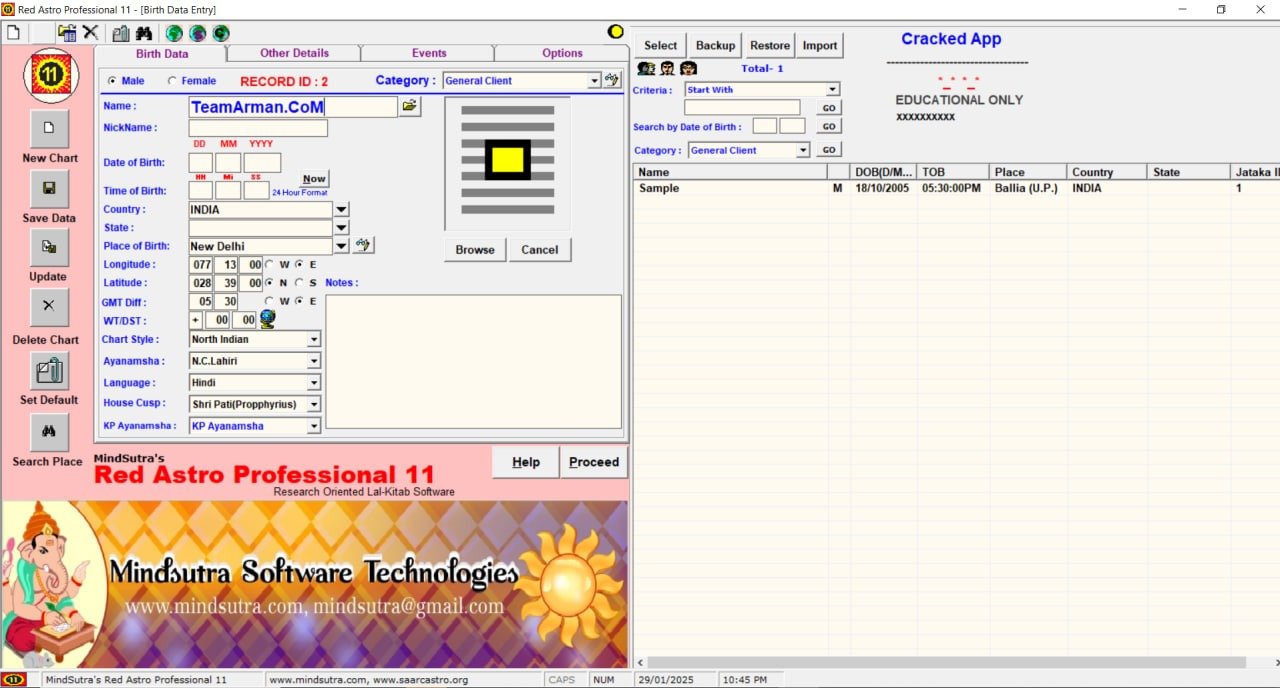Open the State dropdown arrow
Viewport: 1280px width, 688px height.
pos(341,228)
